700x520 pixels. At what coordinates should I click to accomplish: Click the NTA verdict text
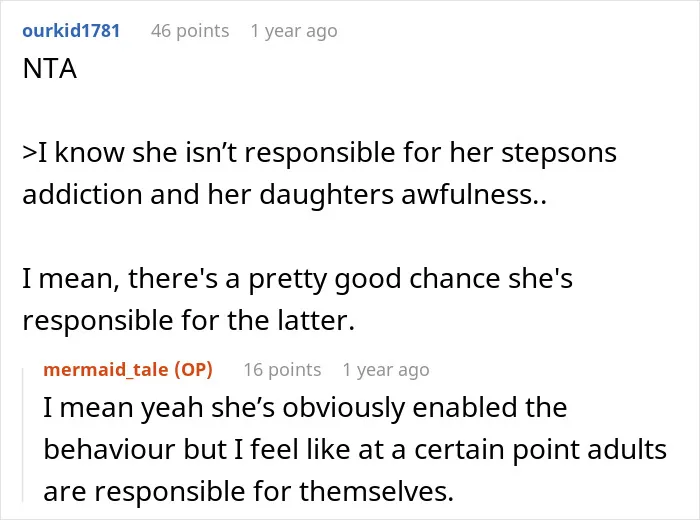[x=50, y=69]
